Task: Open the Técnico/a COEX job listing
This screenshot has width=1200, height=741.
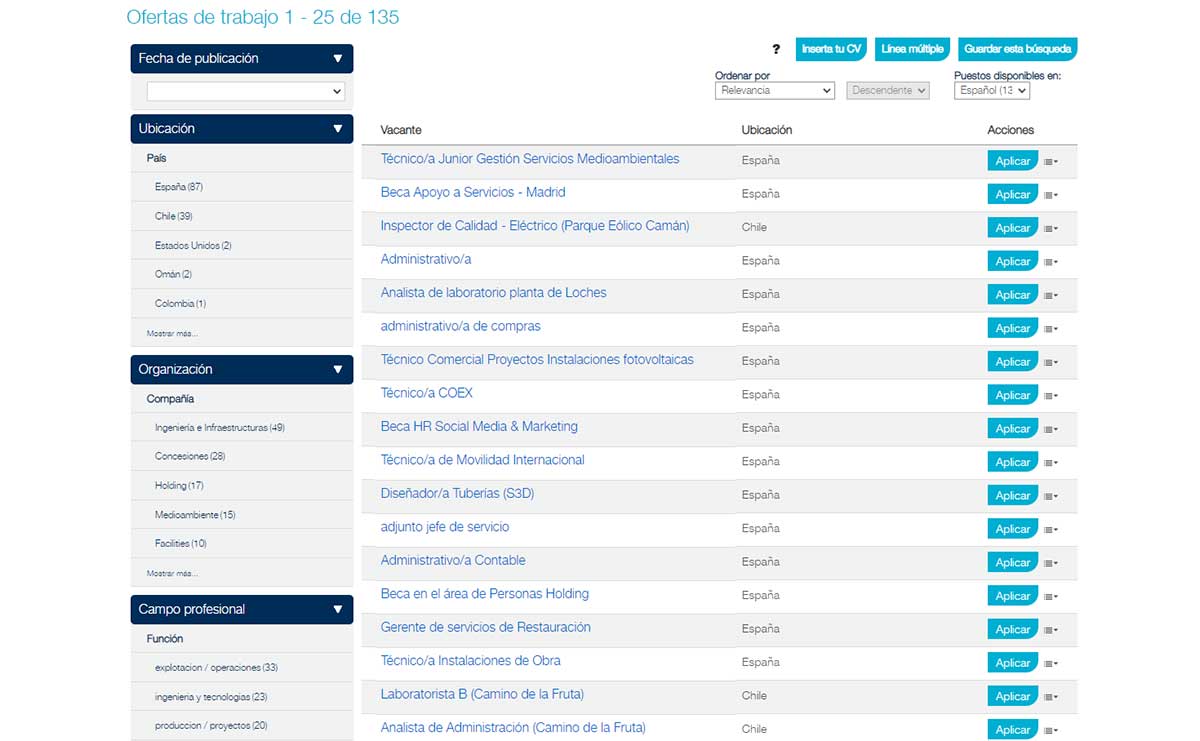Action: tap(428, 394)
